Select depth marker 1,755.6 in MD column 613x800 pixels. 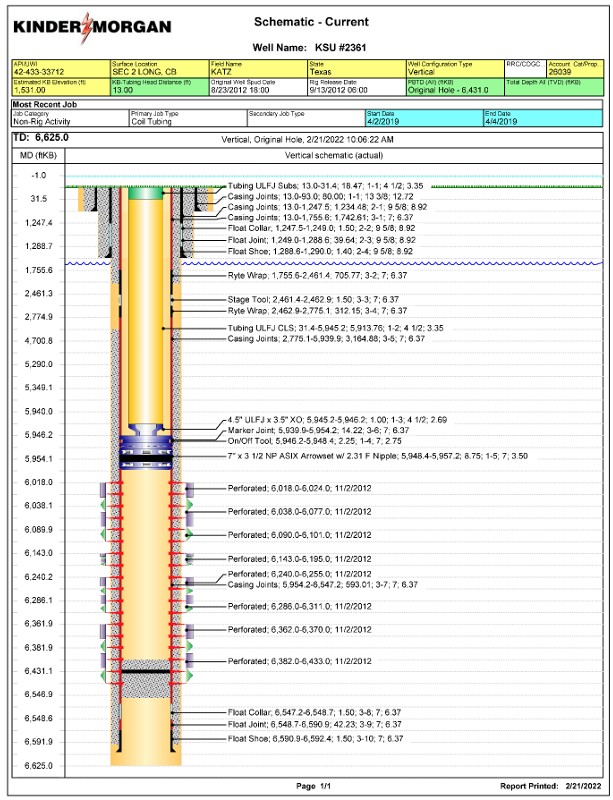pos(39,270)
